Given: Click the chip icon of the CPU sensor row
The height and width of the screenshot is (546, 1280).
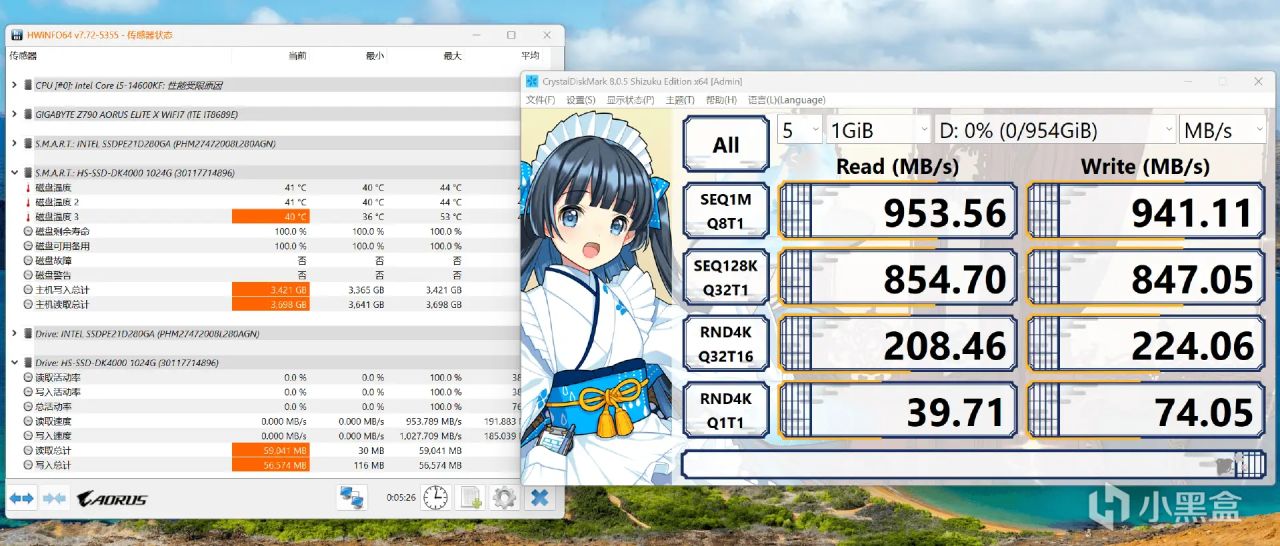Looking at the screenshot, I should click(27, 85).
